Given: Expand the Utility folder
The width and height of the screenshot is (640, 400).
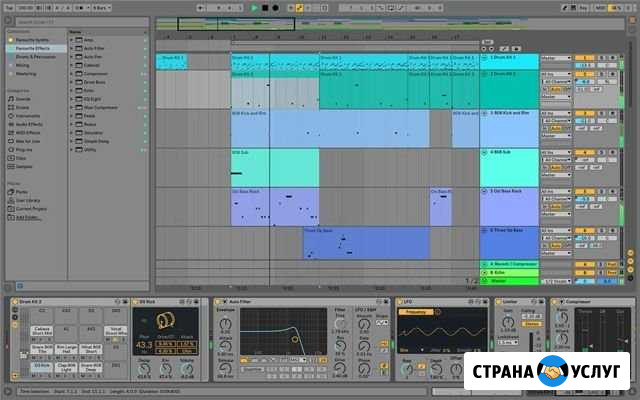Looking at the screenshot, I should pos(71,150).
